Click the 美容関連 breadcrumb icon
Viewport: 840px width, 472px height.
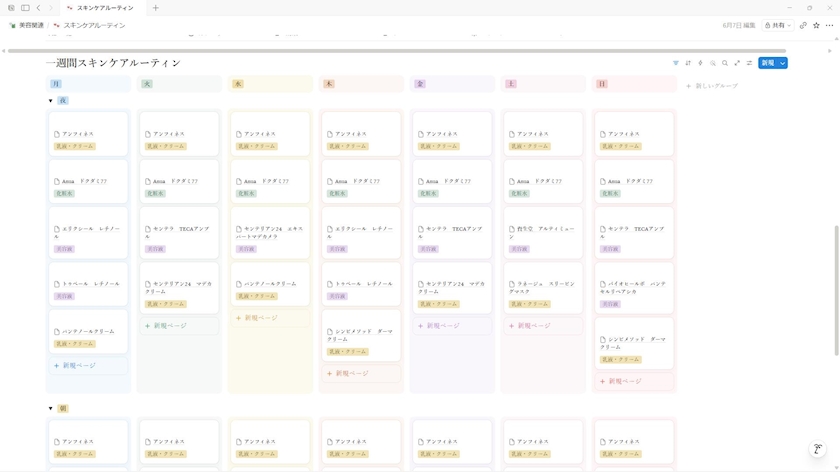[x=12, y=25]
